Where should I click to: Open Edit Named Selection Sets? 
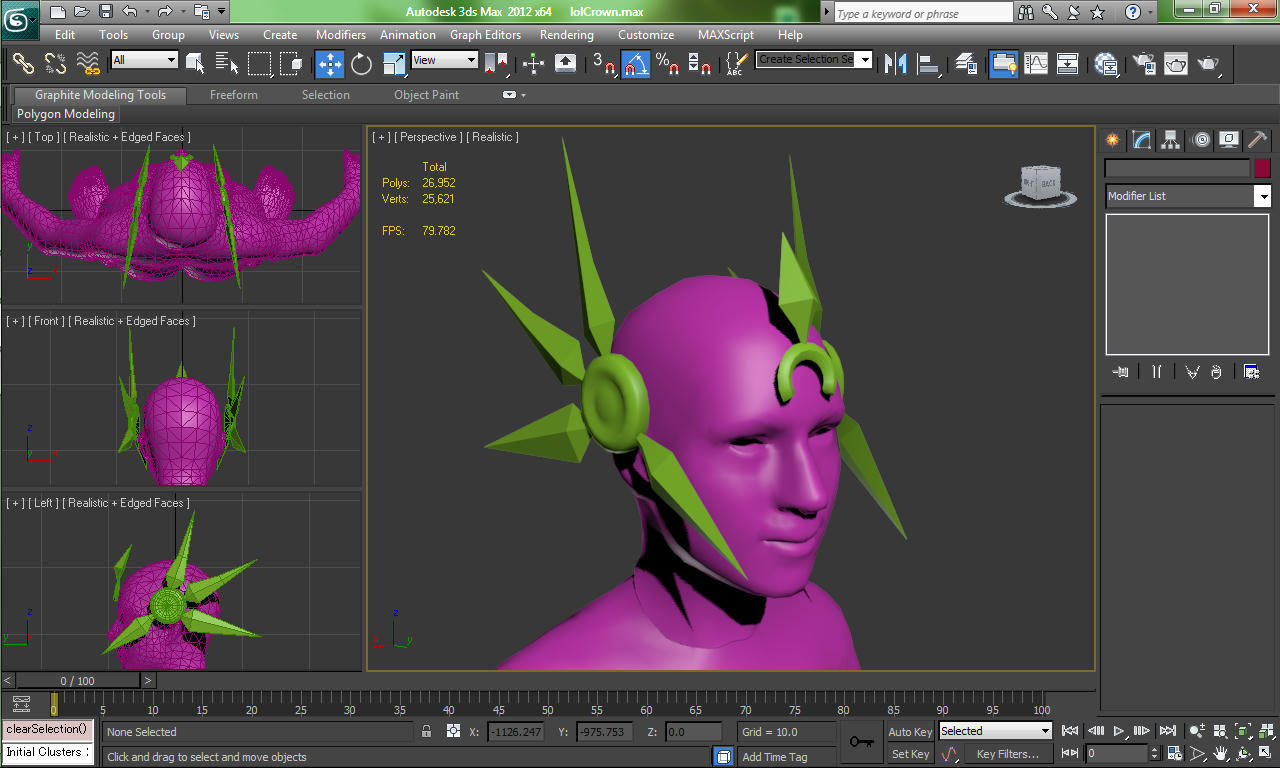coord(736,63)
